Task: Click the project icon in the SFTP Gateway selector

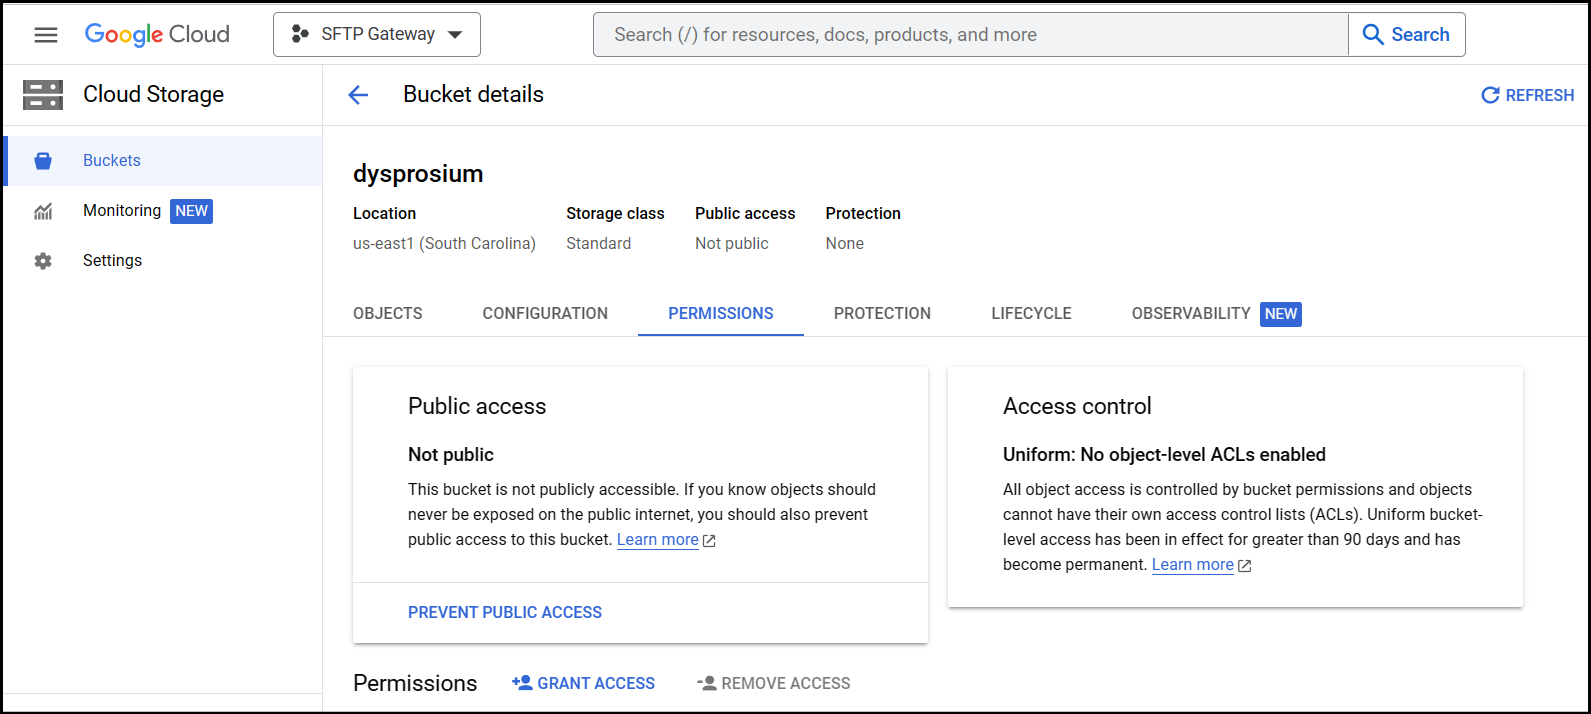Action: tap(300, 35)
